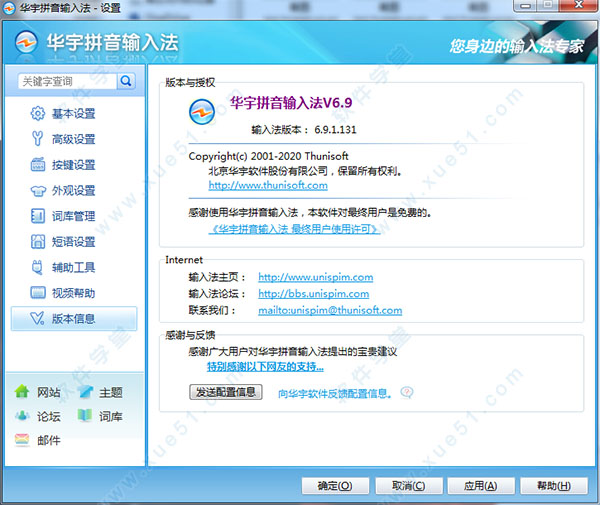Open the 论坛 shortcut label
The image size is (600, 505).
[49, 416]
